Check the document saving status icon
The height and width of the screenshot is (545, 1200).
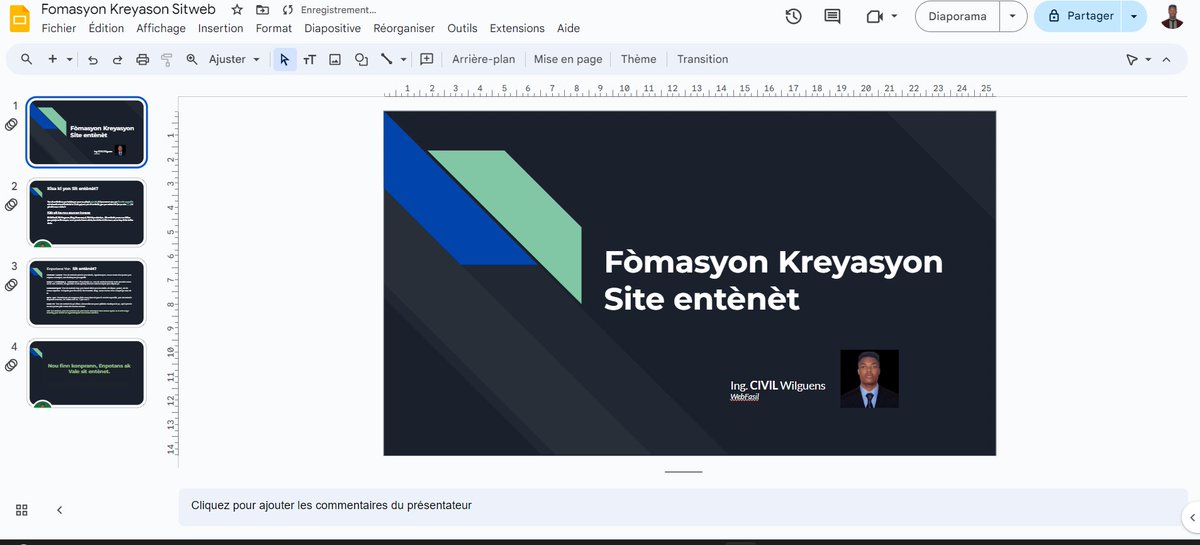[x=287, y=9]
